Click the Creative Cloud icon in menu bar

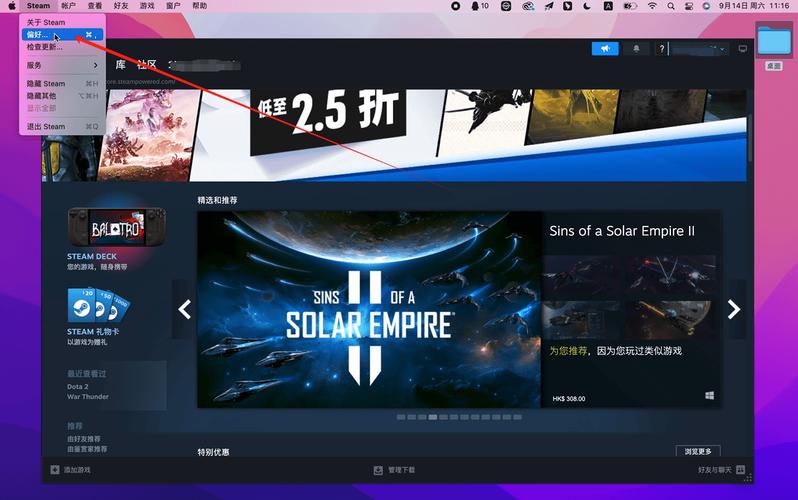pyautogui.click(x=528, y=6)
